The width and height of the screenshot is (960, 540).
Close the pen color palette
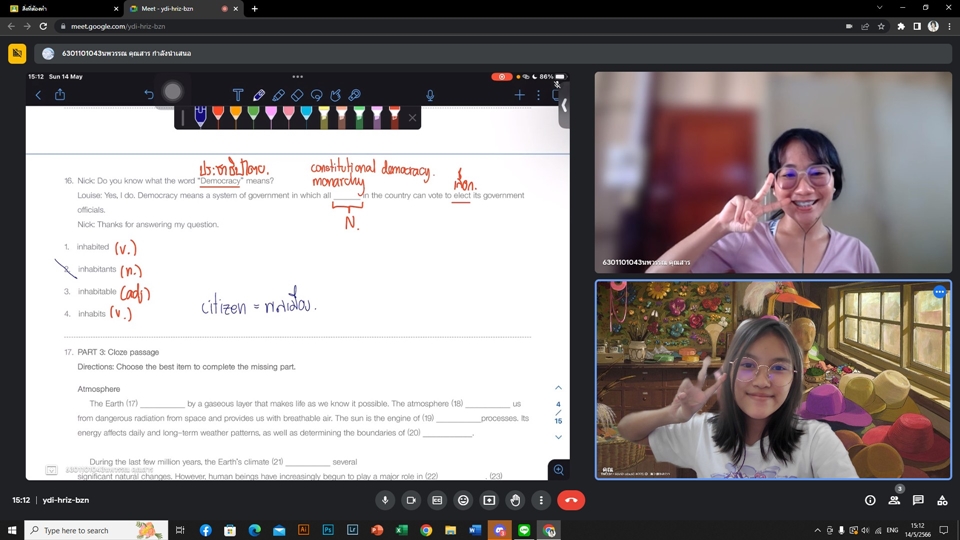coord(412,118)
